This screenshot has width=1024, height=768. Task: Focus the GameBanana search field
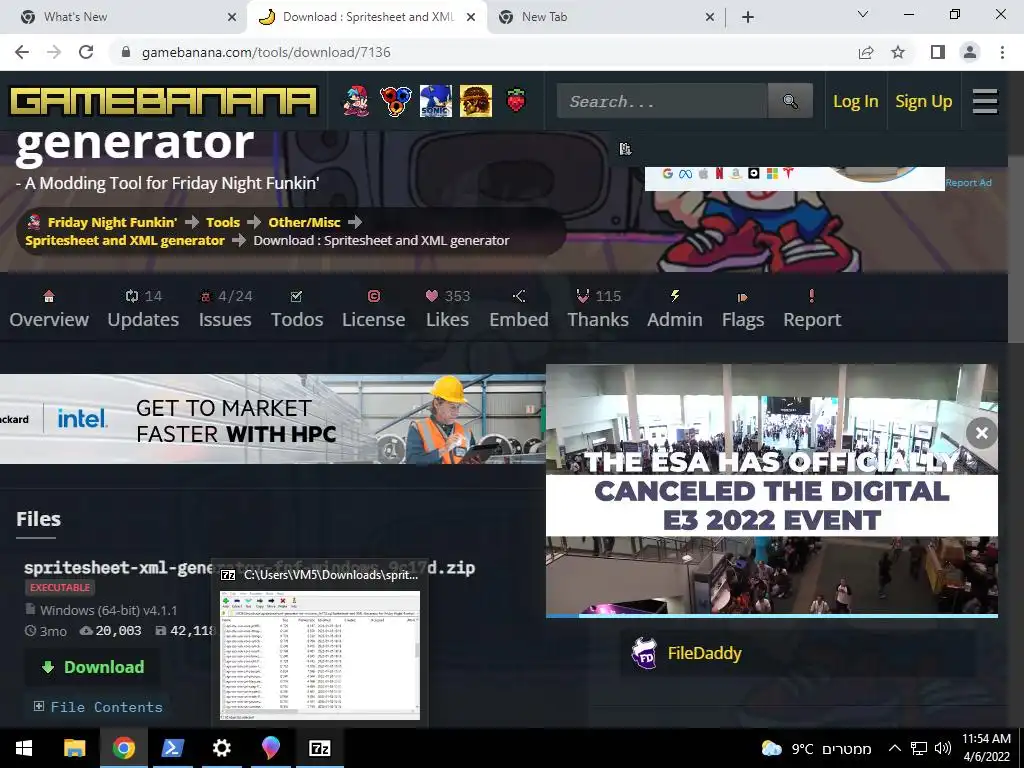[x=662, y=101]
